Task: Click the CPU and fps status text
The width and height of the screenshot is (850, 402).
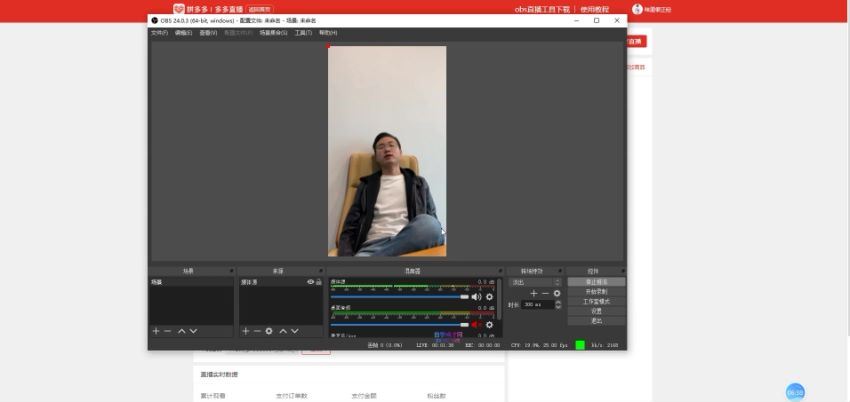Action: tap(539, 345)
